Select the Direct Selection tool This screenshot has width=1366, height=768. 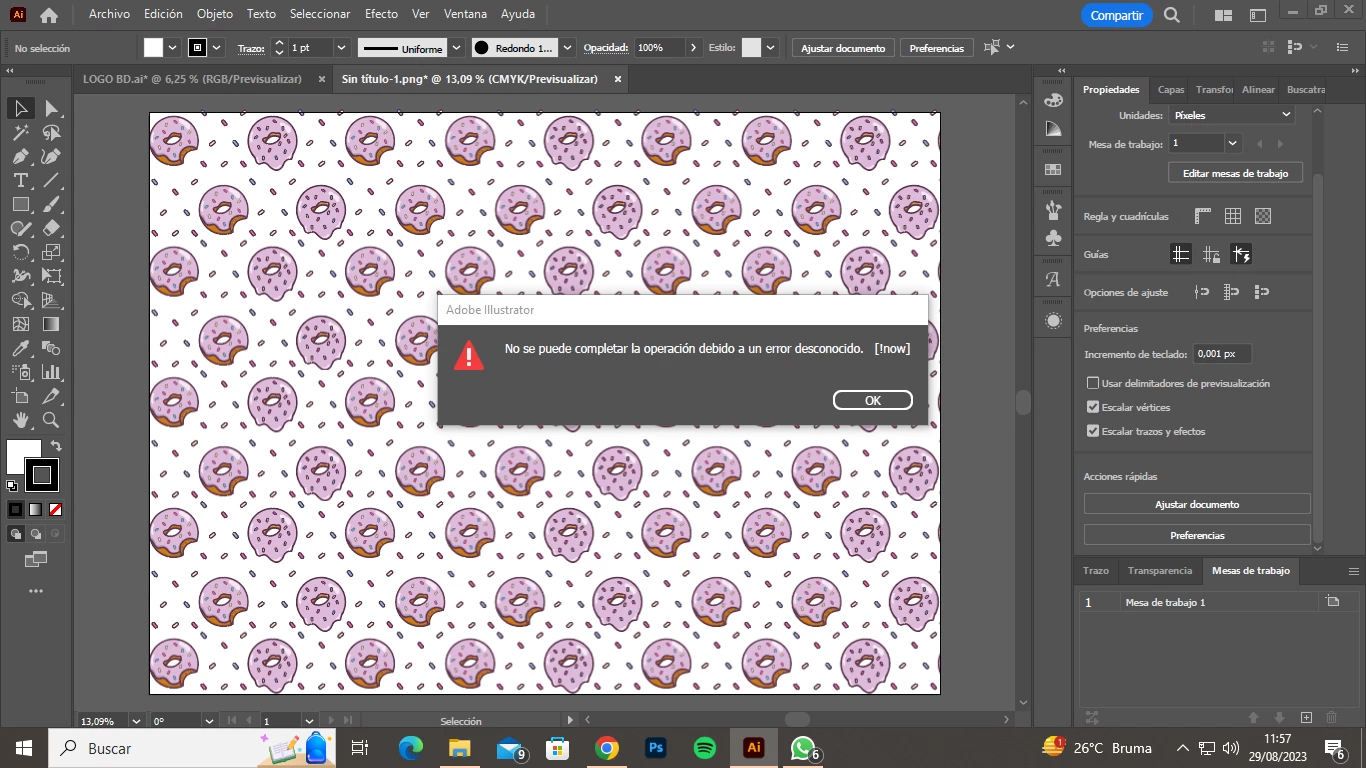(51, 108)
